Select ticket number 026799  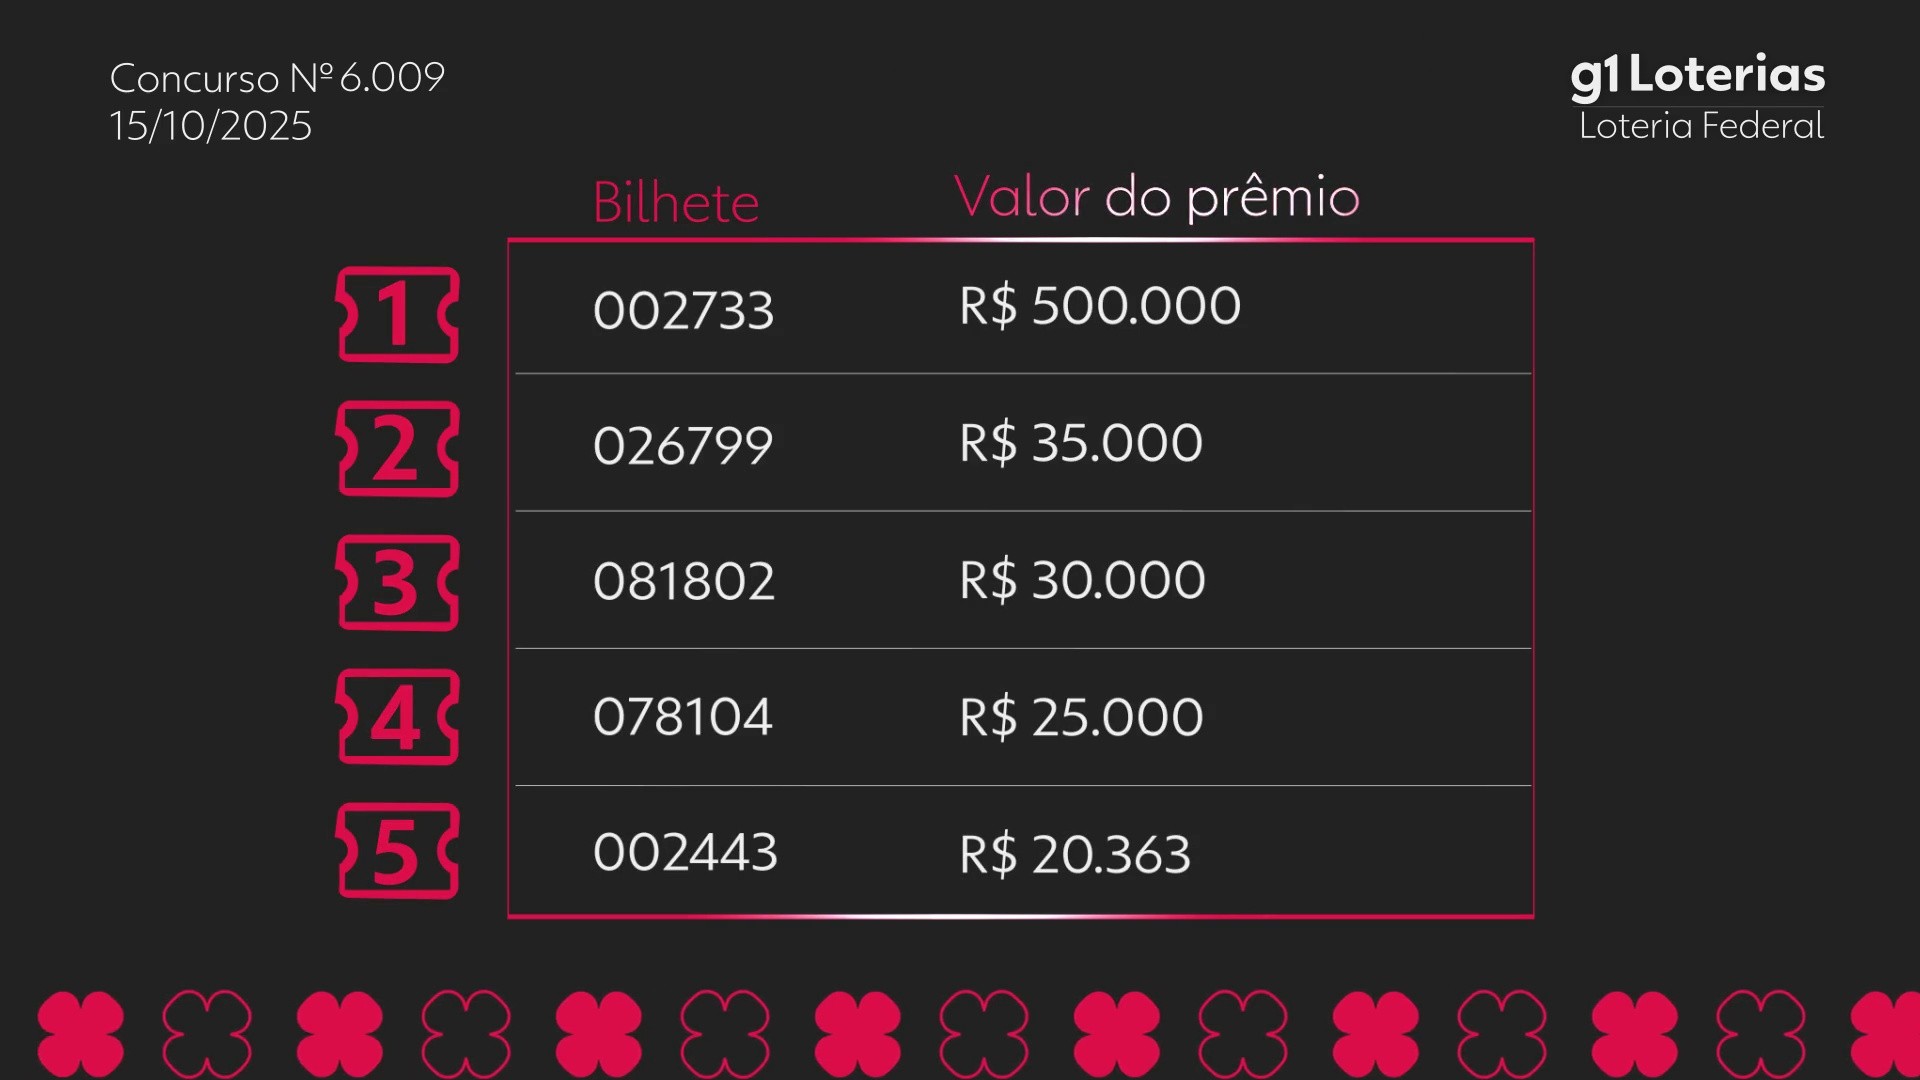click(683, 445)
